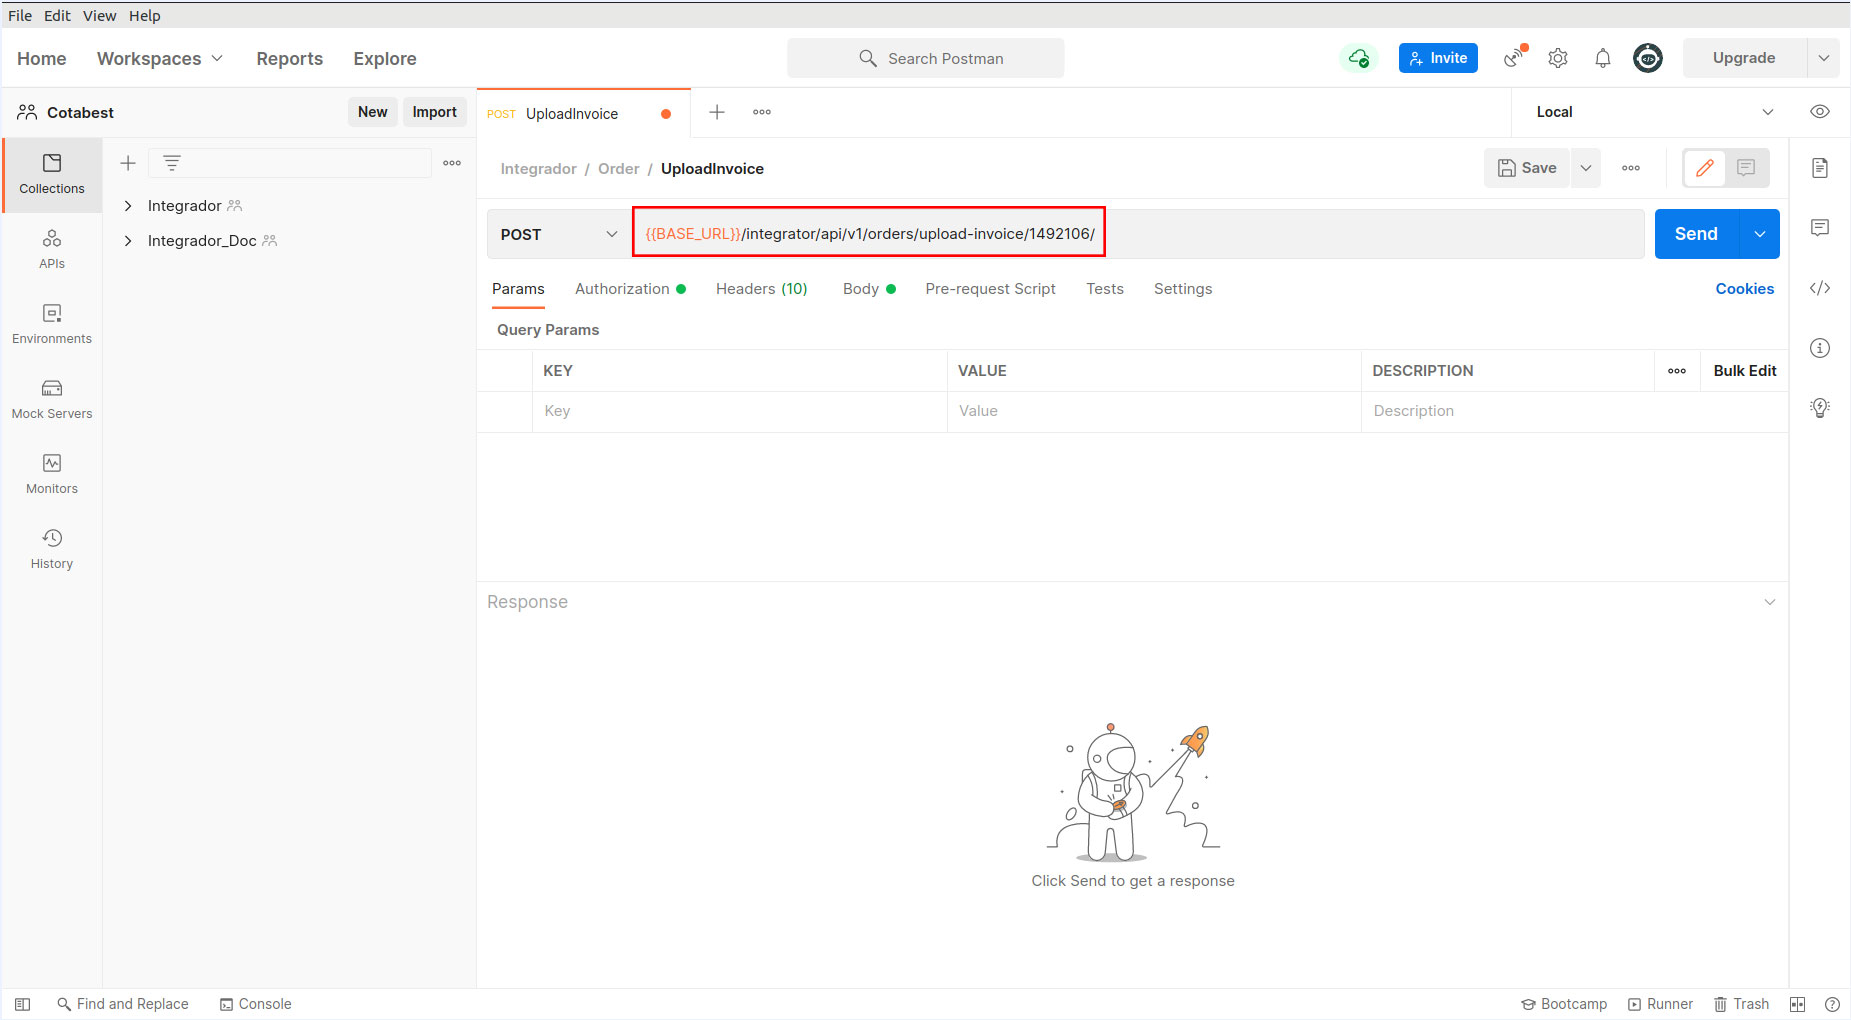Open the code snippet icon
The image size is (1851, 1020).
coord(1820,288)
